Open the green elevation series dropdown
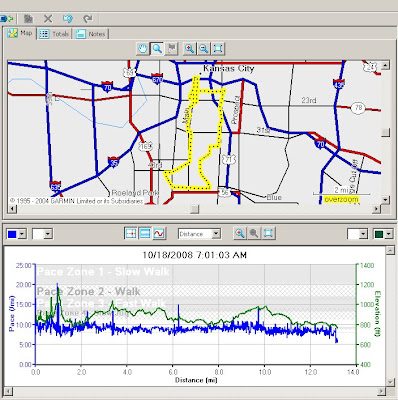 (x=389, y=234)
